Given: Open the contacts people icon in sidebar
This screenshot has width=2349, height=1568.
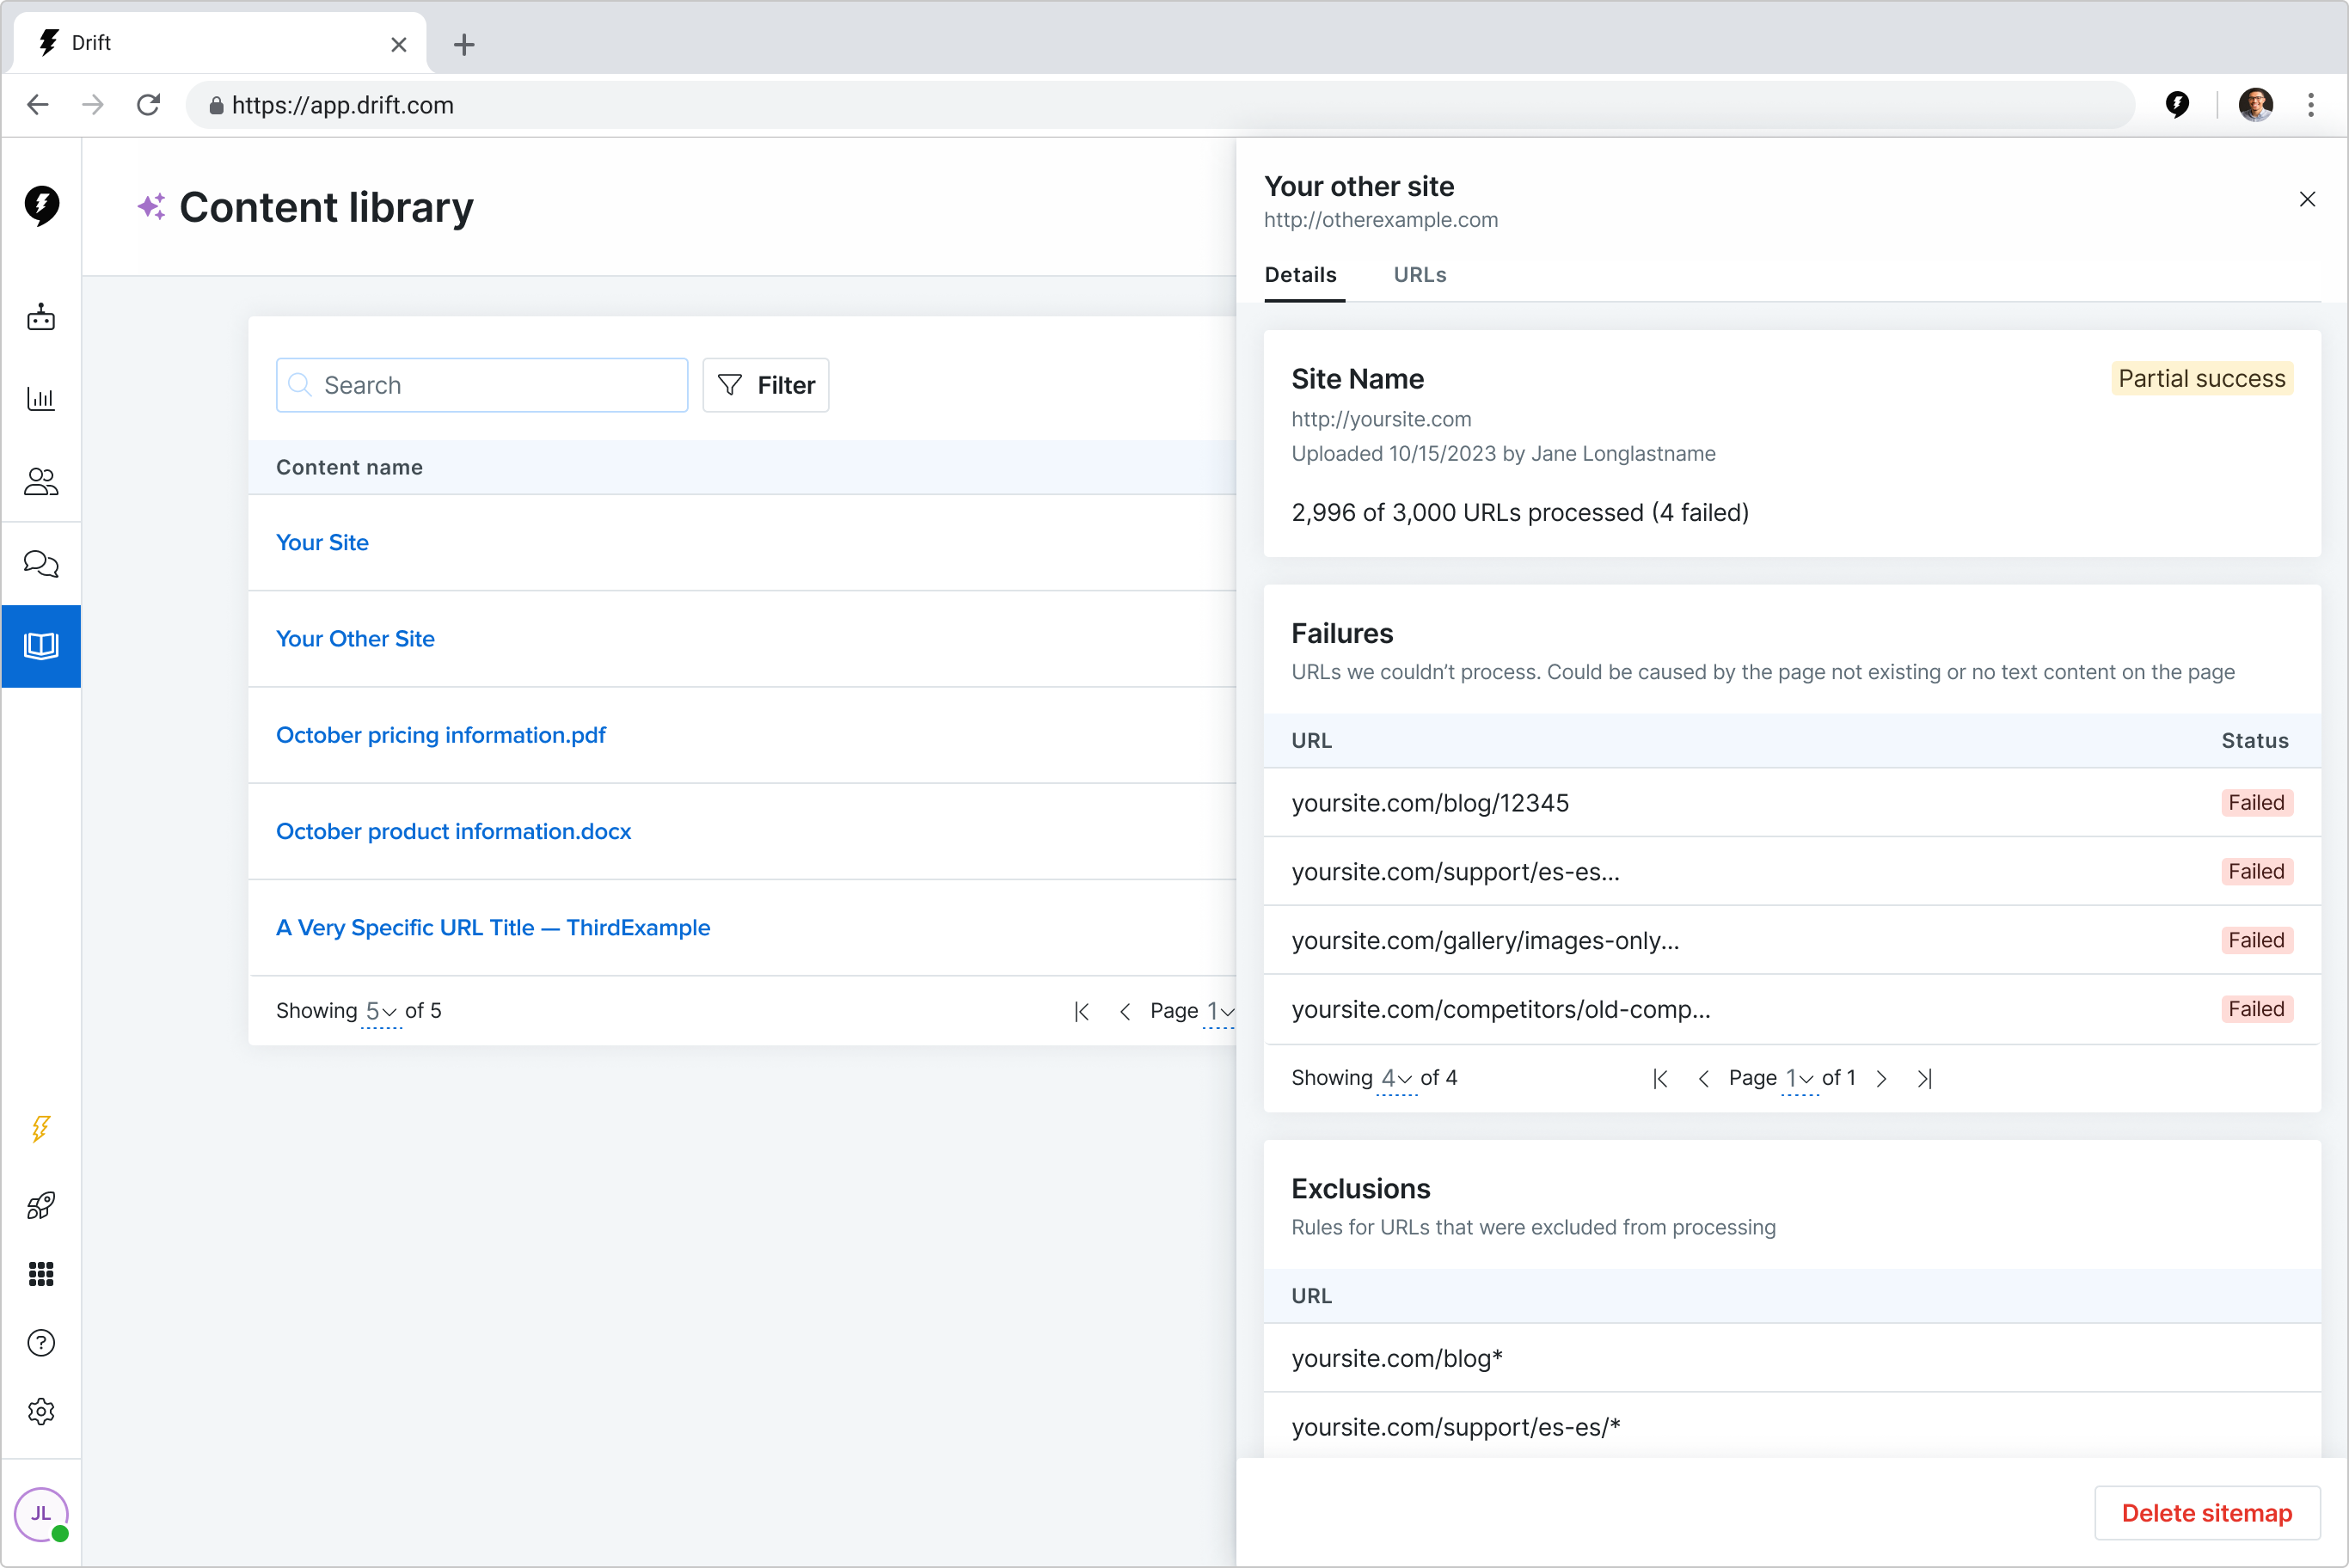Looking at the screenshot, I should tap(41, 482).
